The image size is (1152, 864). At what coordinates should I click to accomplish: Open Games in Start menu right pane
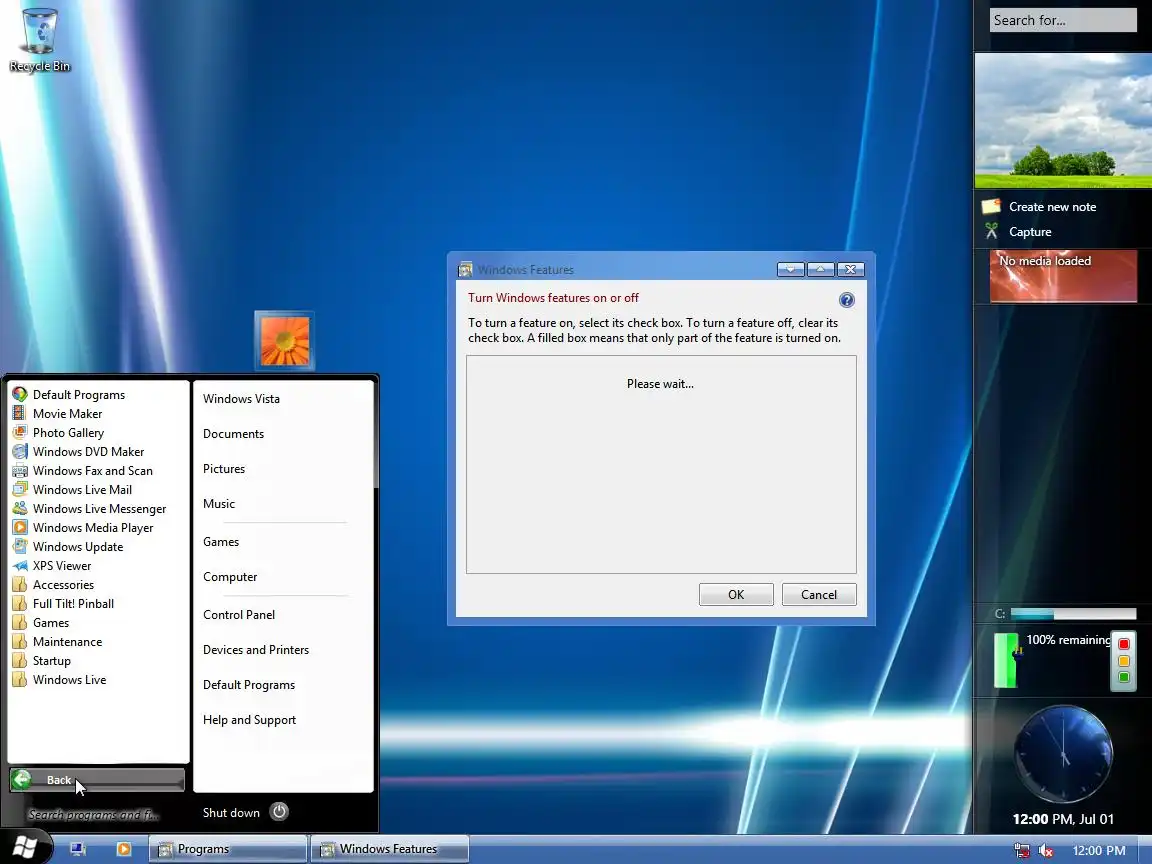click(221, 541)
